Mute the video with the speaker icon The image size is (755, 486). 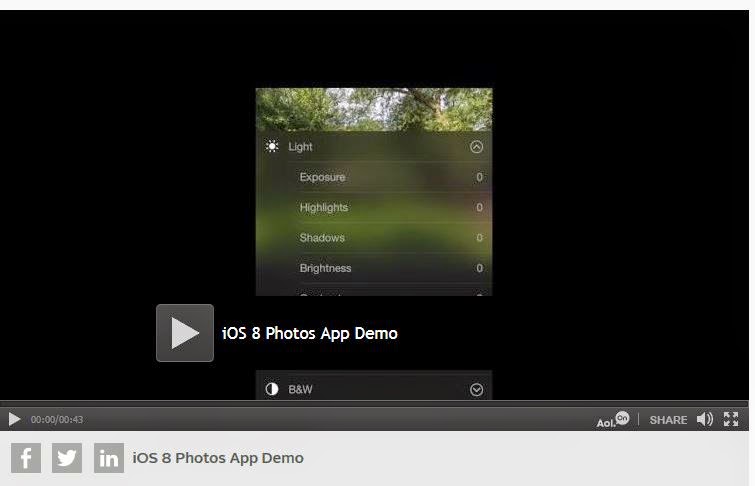pyautogui.click(x=705, y=419)
